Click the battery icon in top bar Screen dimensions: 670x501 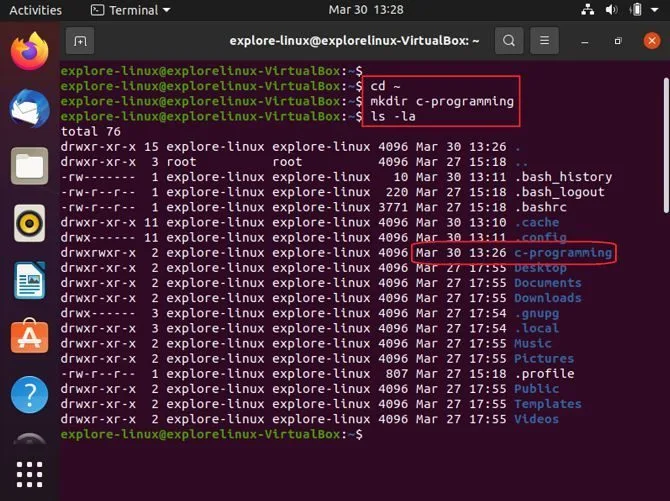636,10
